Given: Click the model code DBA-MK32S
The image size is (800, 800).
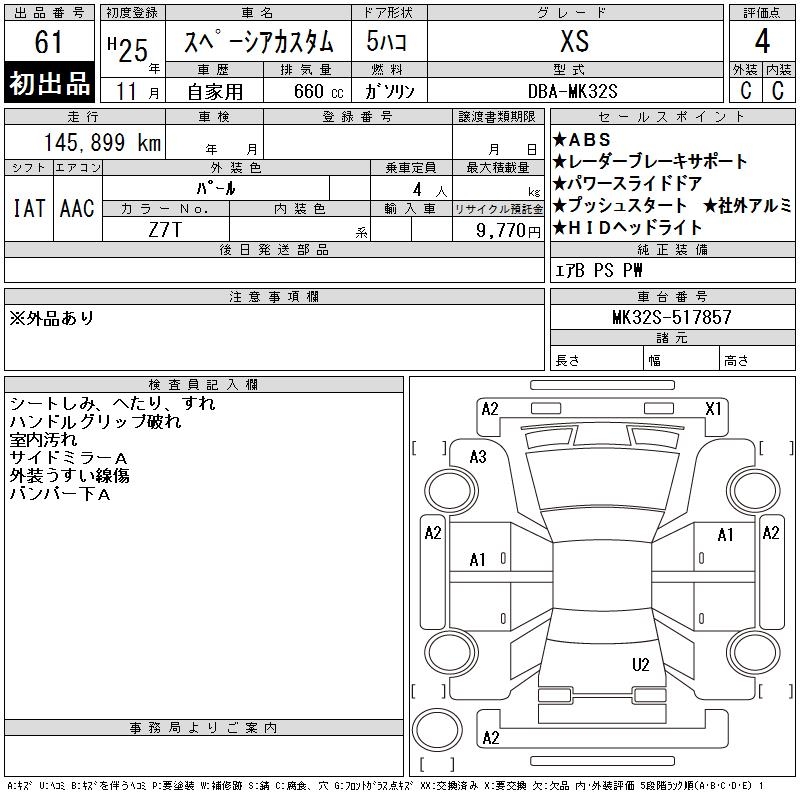Looking at the screenshot, I should pyautogui.click(x=573, y=92).
